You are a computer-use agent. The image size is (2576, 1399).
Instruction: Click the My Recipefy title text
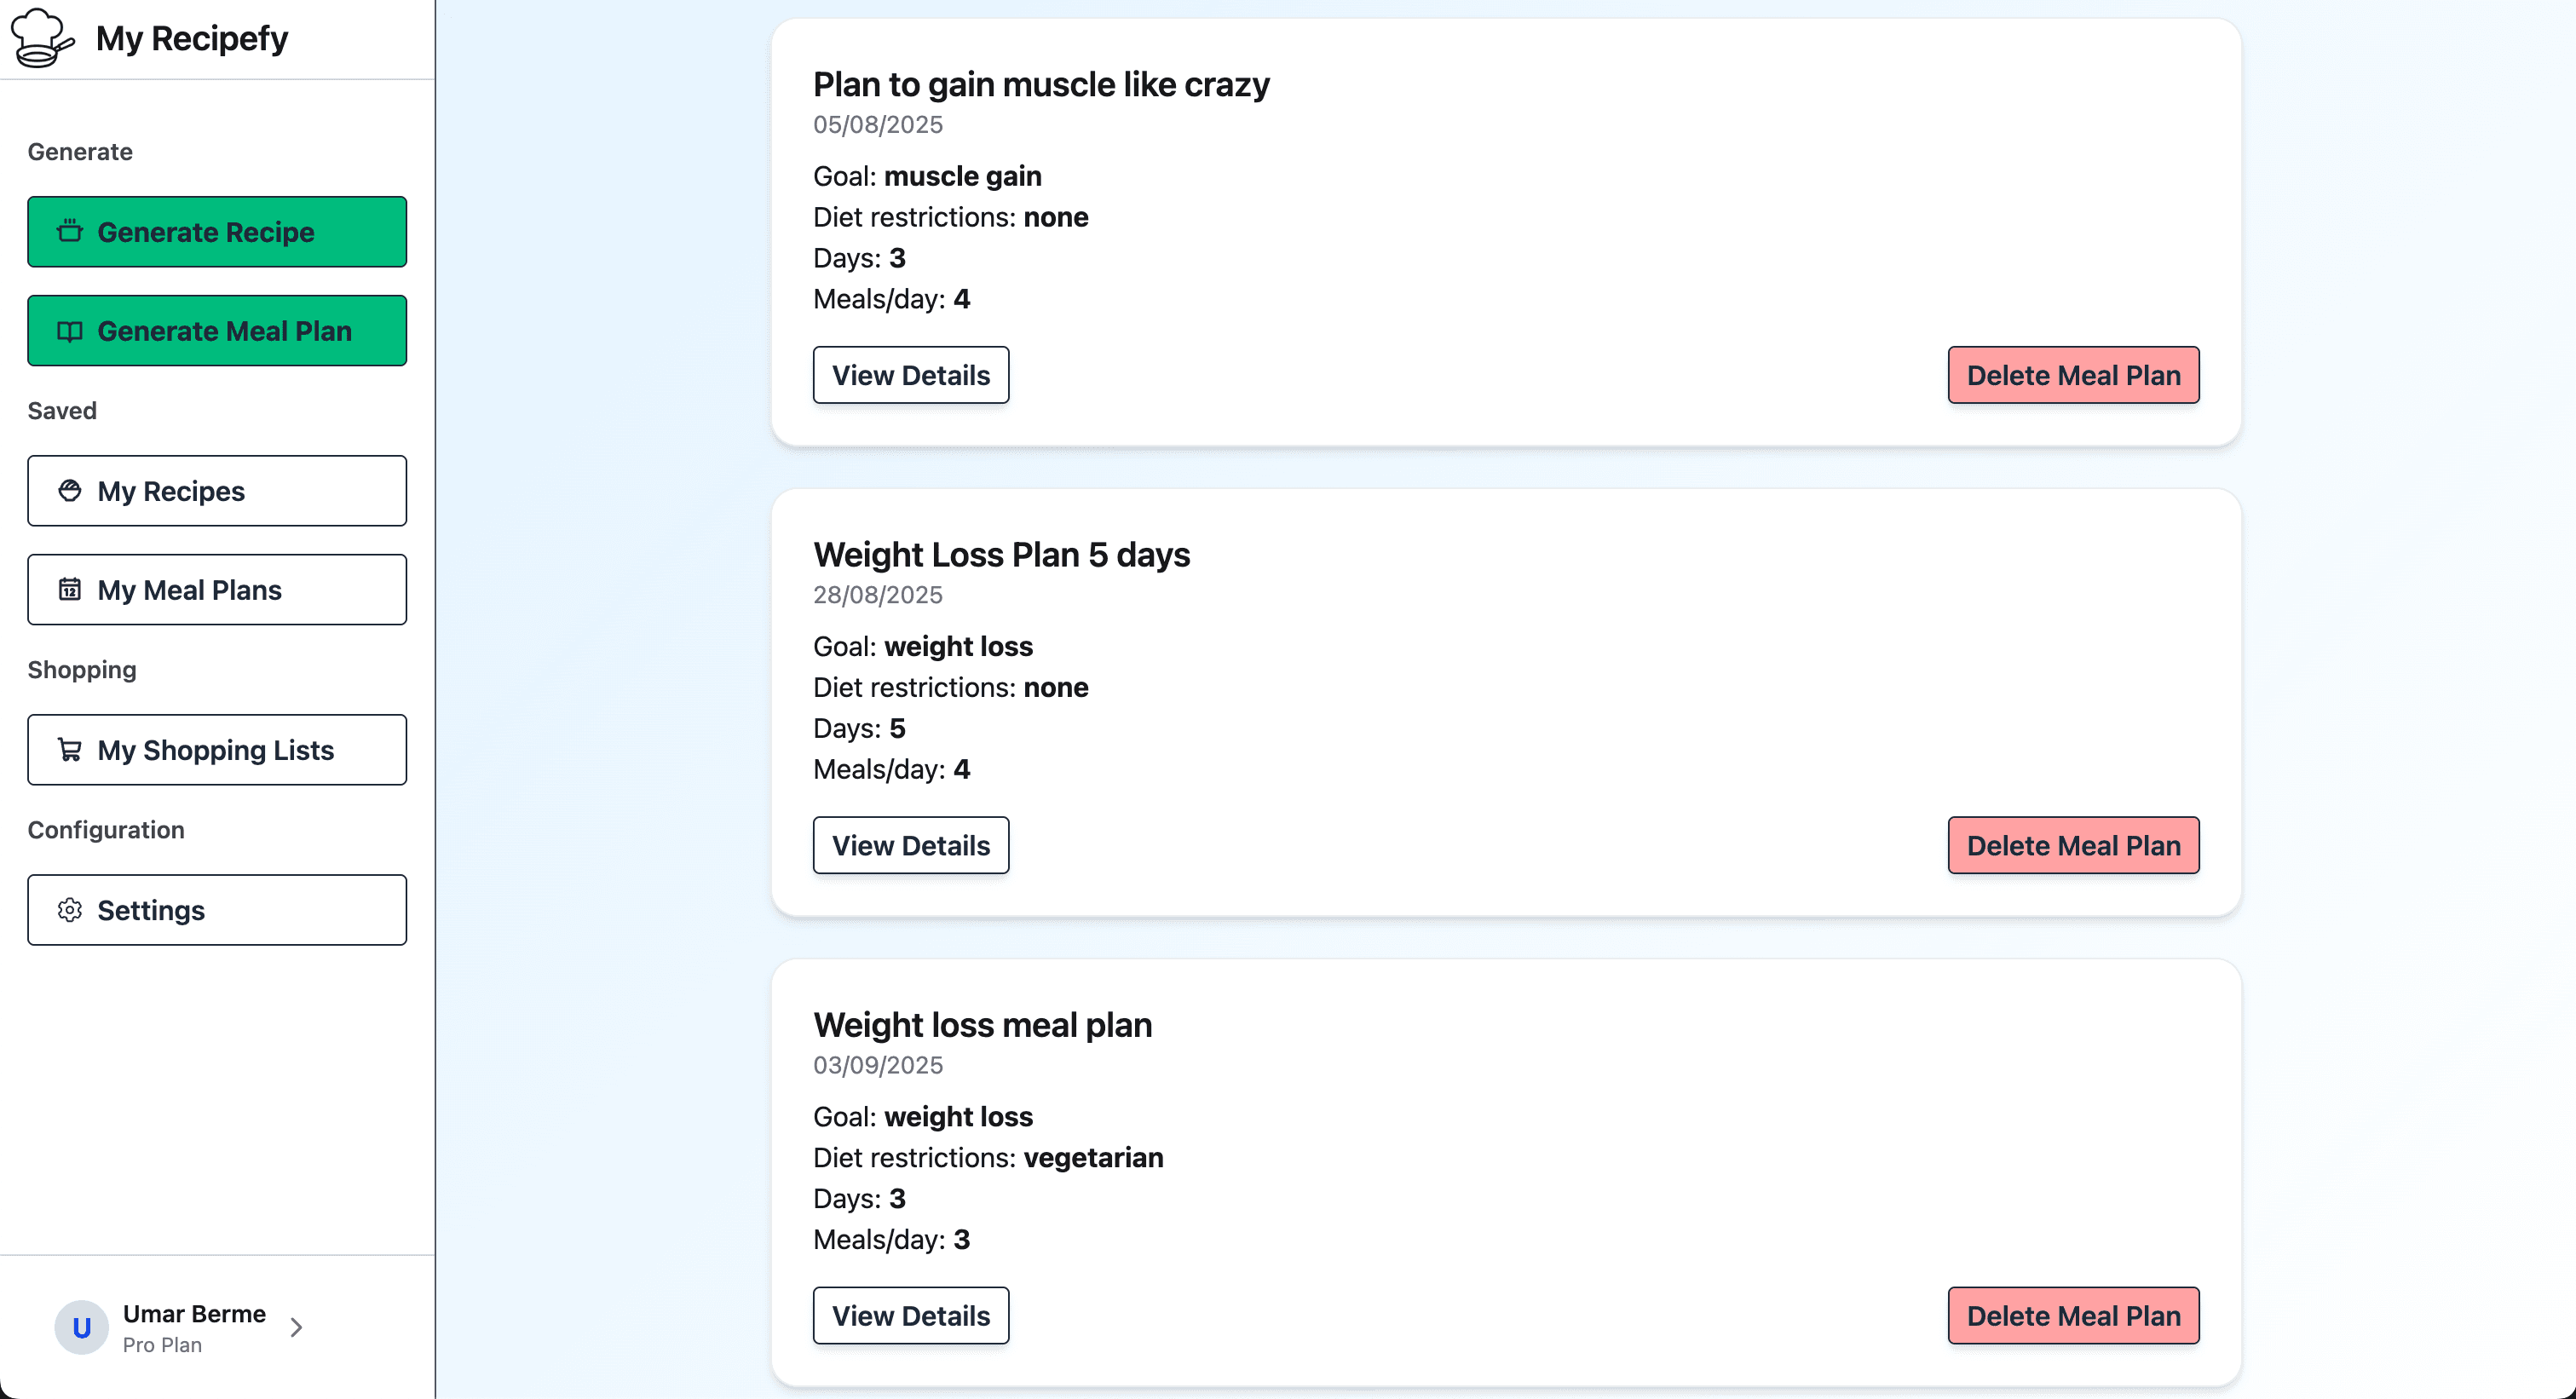click(192, 38)
